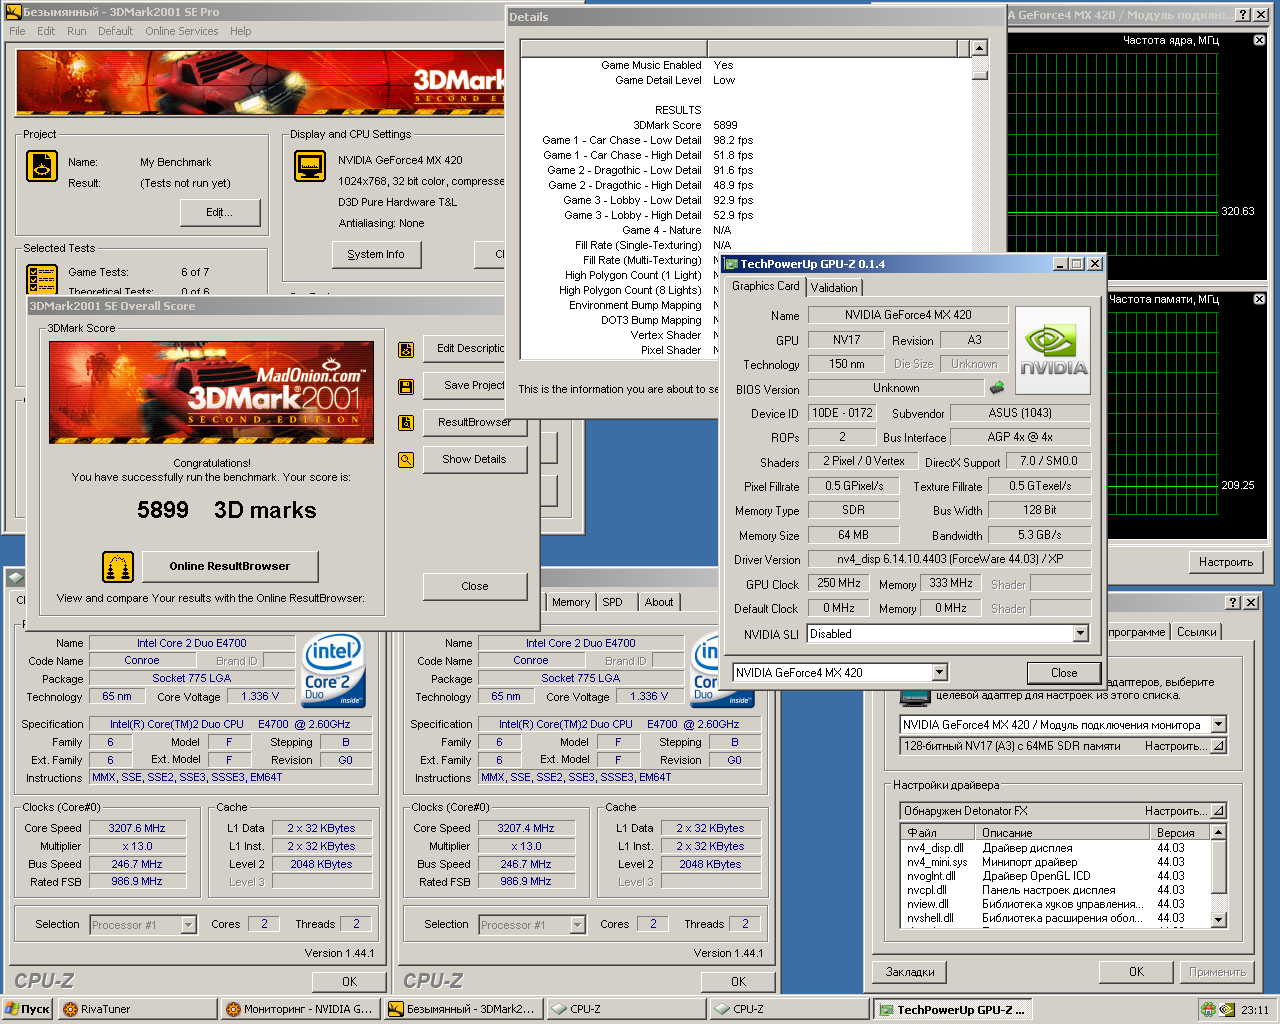The height and width of the screenshot is (1024, 1280).
Task: Click the green system tray icon
Action: 1208,1009
